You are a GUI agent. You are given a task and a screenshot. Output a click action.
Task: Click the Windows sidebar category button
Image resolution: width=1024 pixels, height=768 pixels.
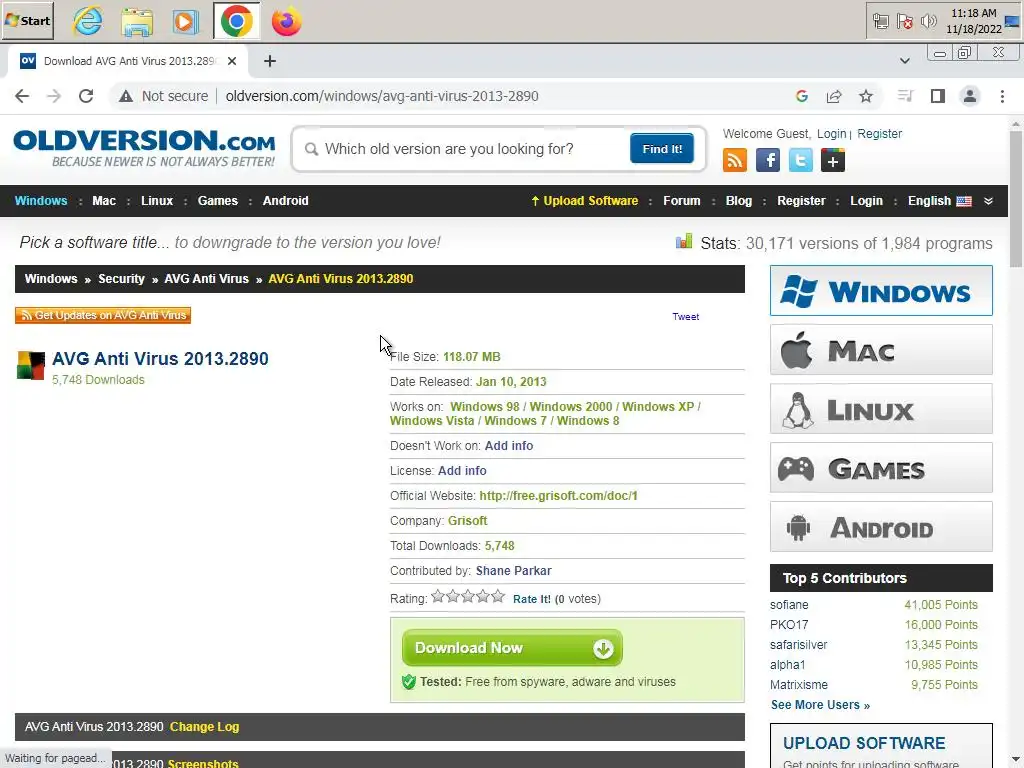(x=881, y=291)
